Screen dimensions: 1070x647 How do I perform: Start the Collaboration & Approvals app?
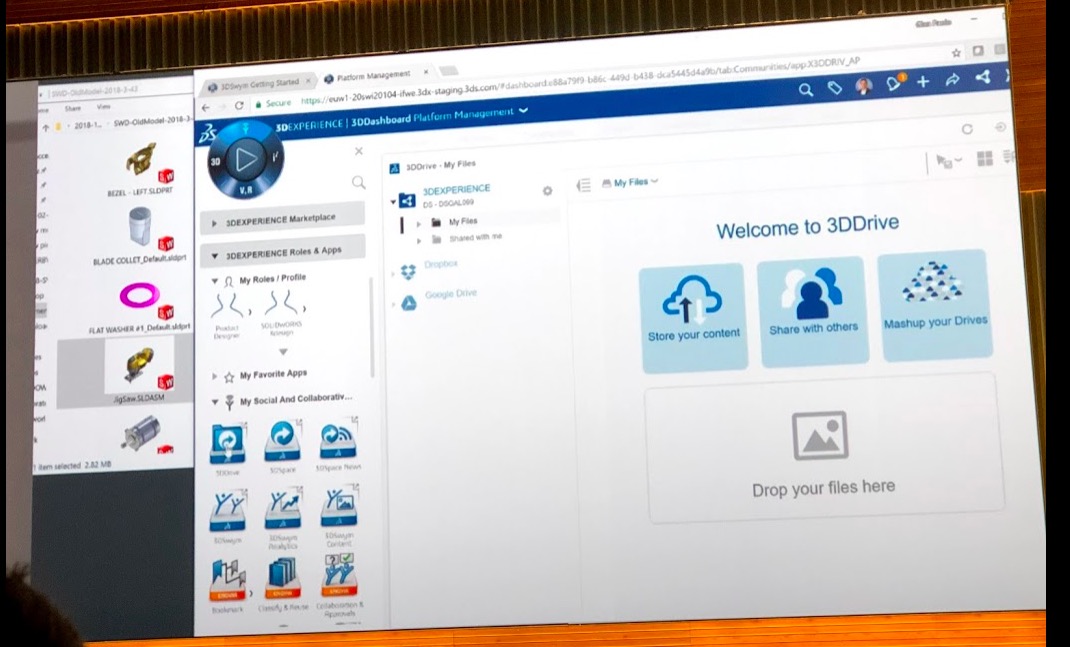pos(339,575)
